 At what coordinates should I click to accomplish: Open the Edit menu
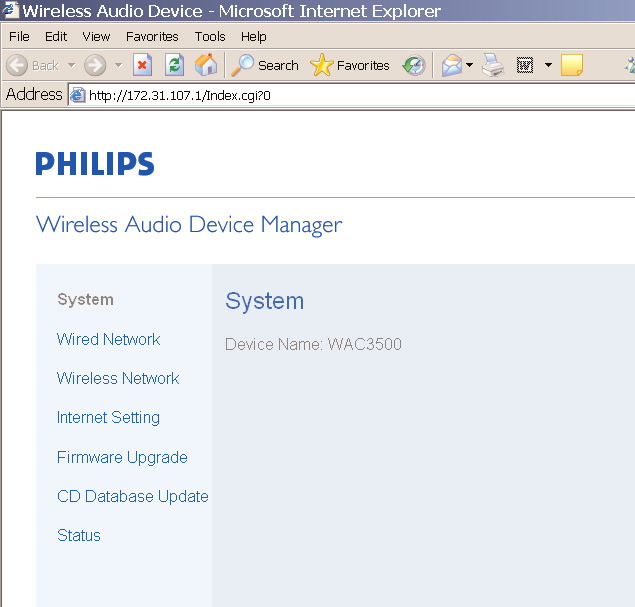[56, 37]
